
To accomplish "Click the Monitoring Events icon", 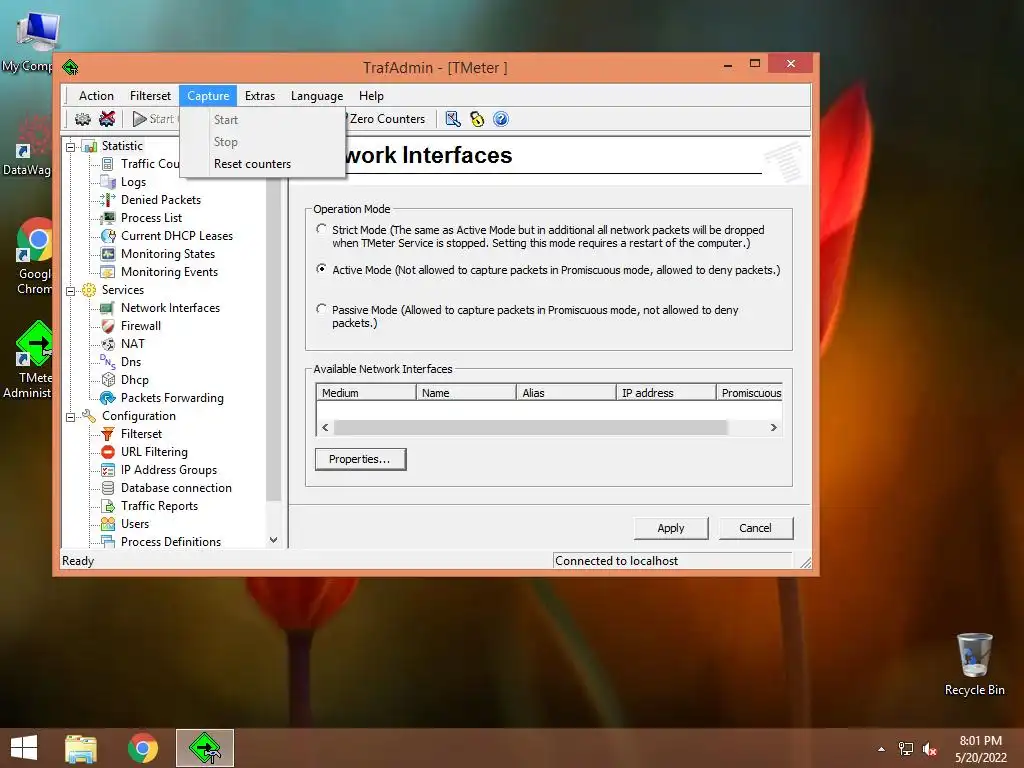I will click(x=108, y=272).
